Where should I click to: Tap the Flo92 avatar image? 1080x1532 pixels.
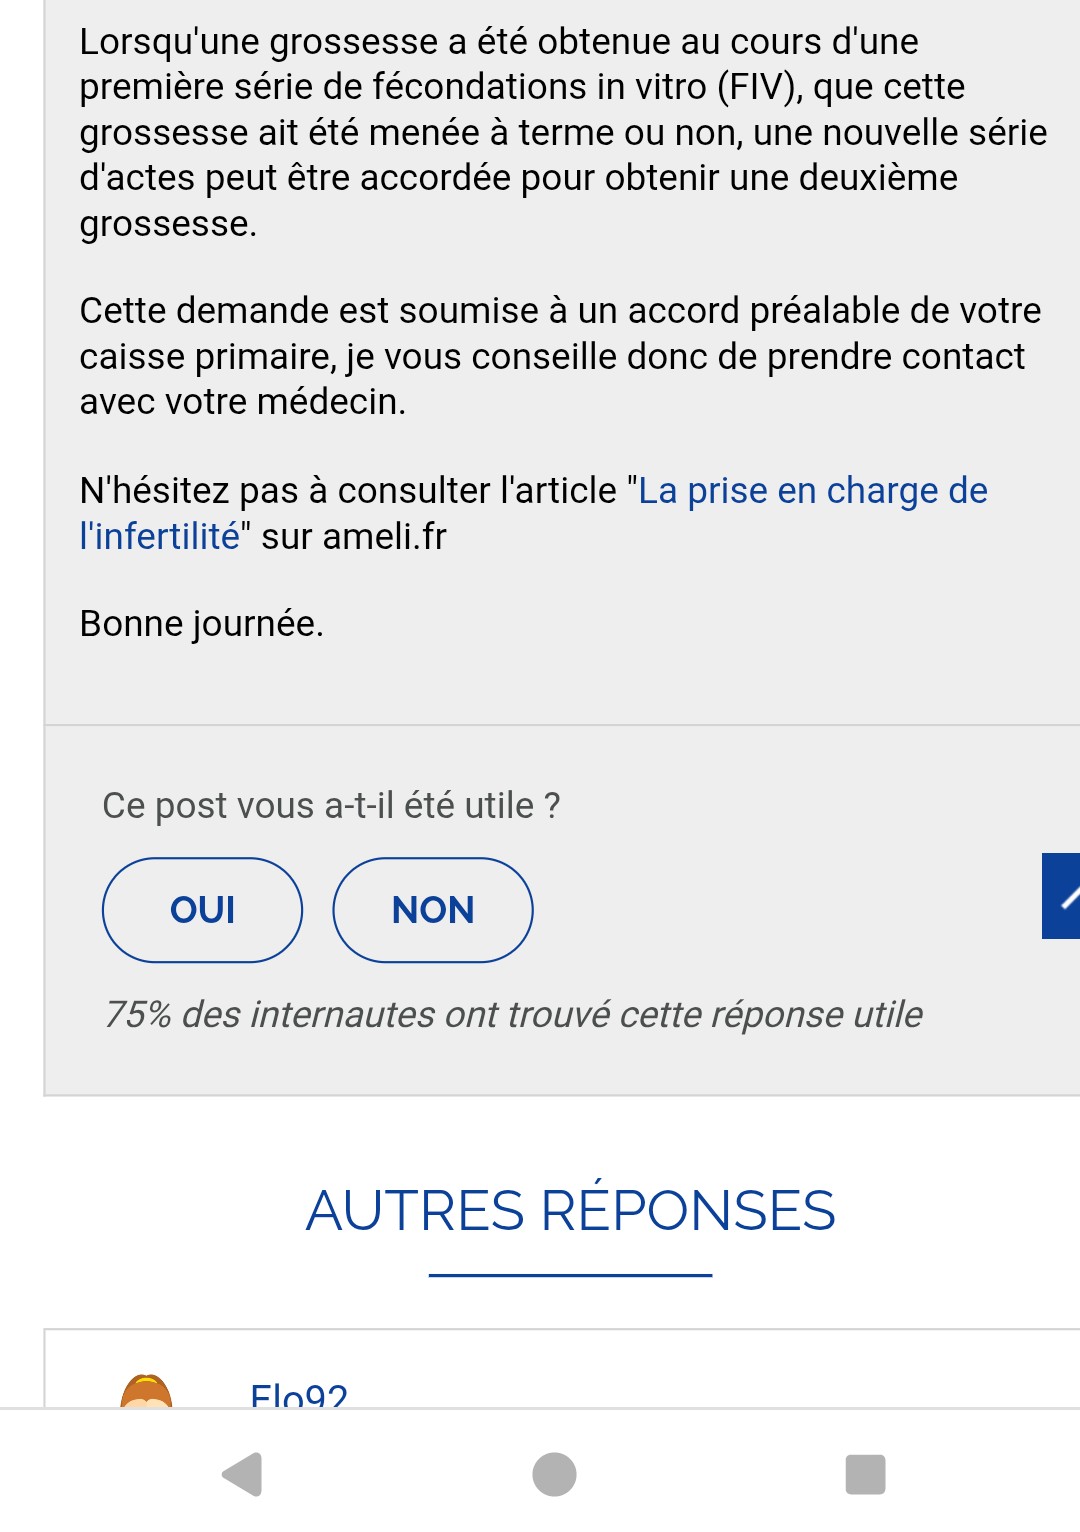pos(146,1391)
